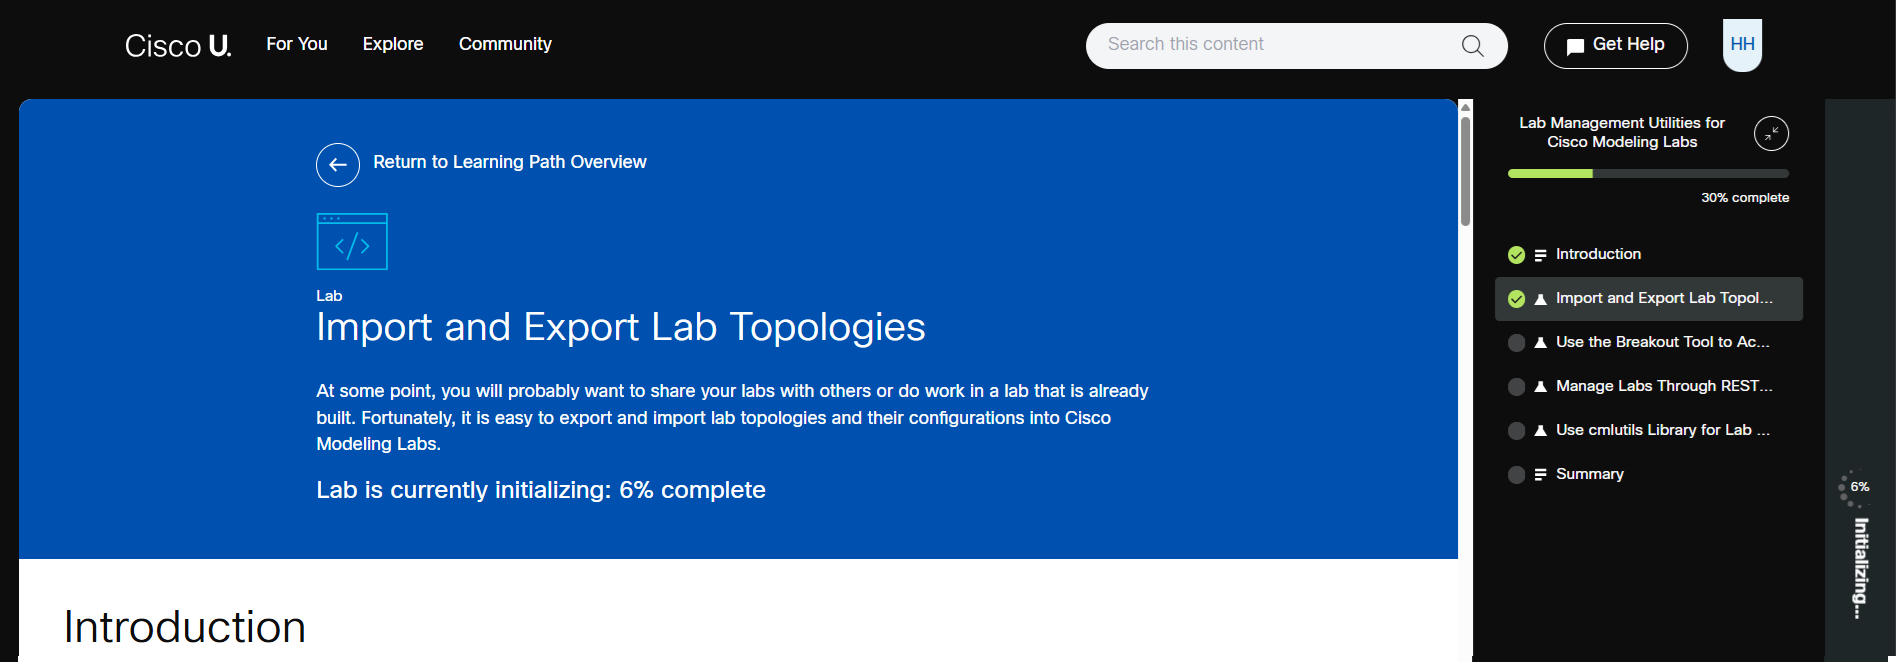Open the Introduction lesson

tap(1648, 255)
